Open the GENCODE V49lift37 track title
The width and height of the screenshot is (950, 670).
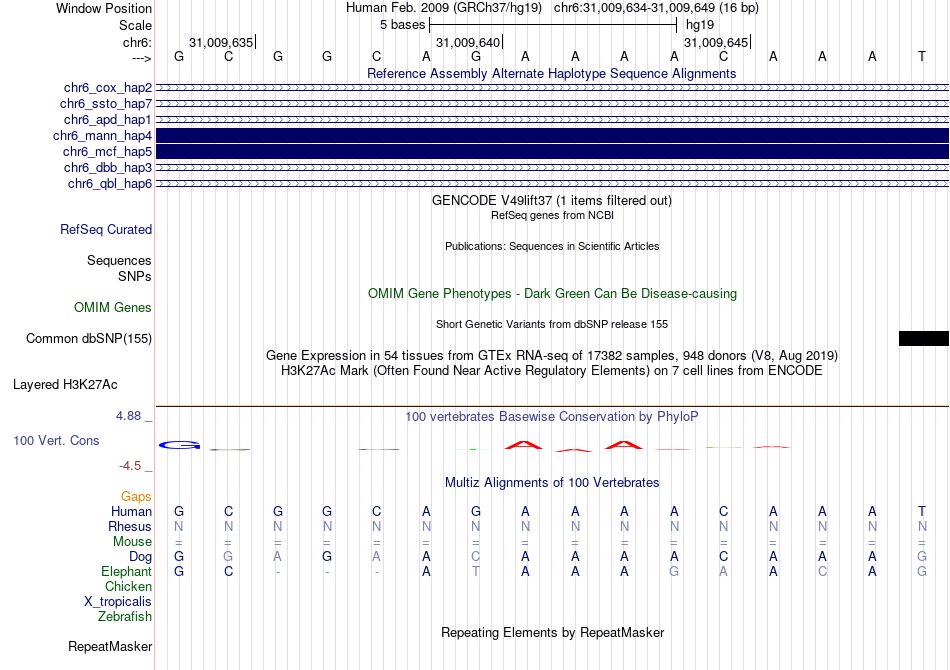click(552, 201)
